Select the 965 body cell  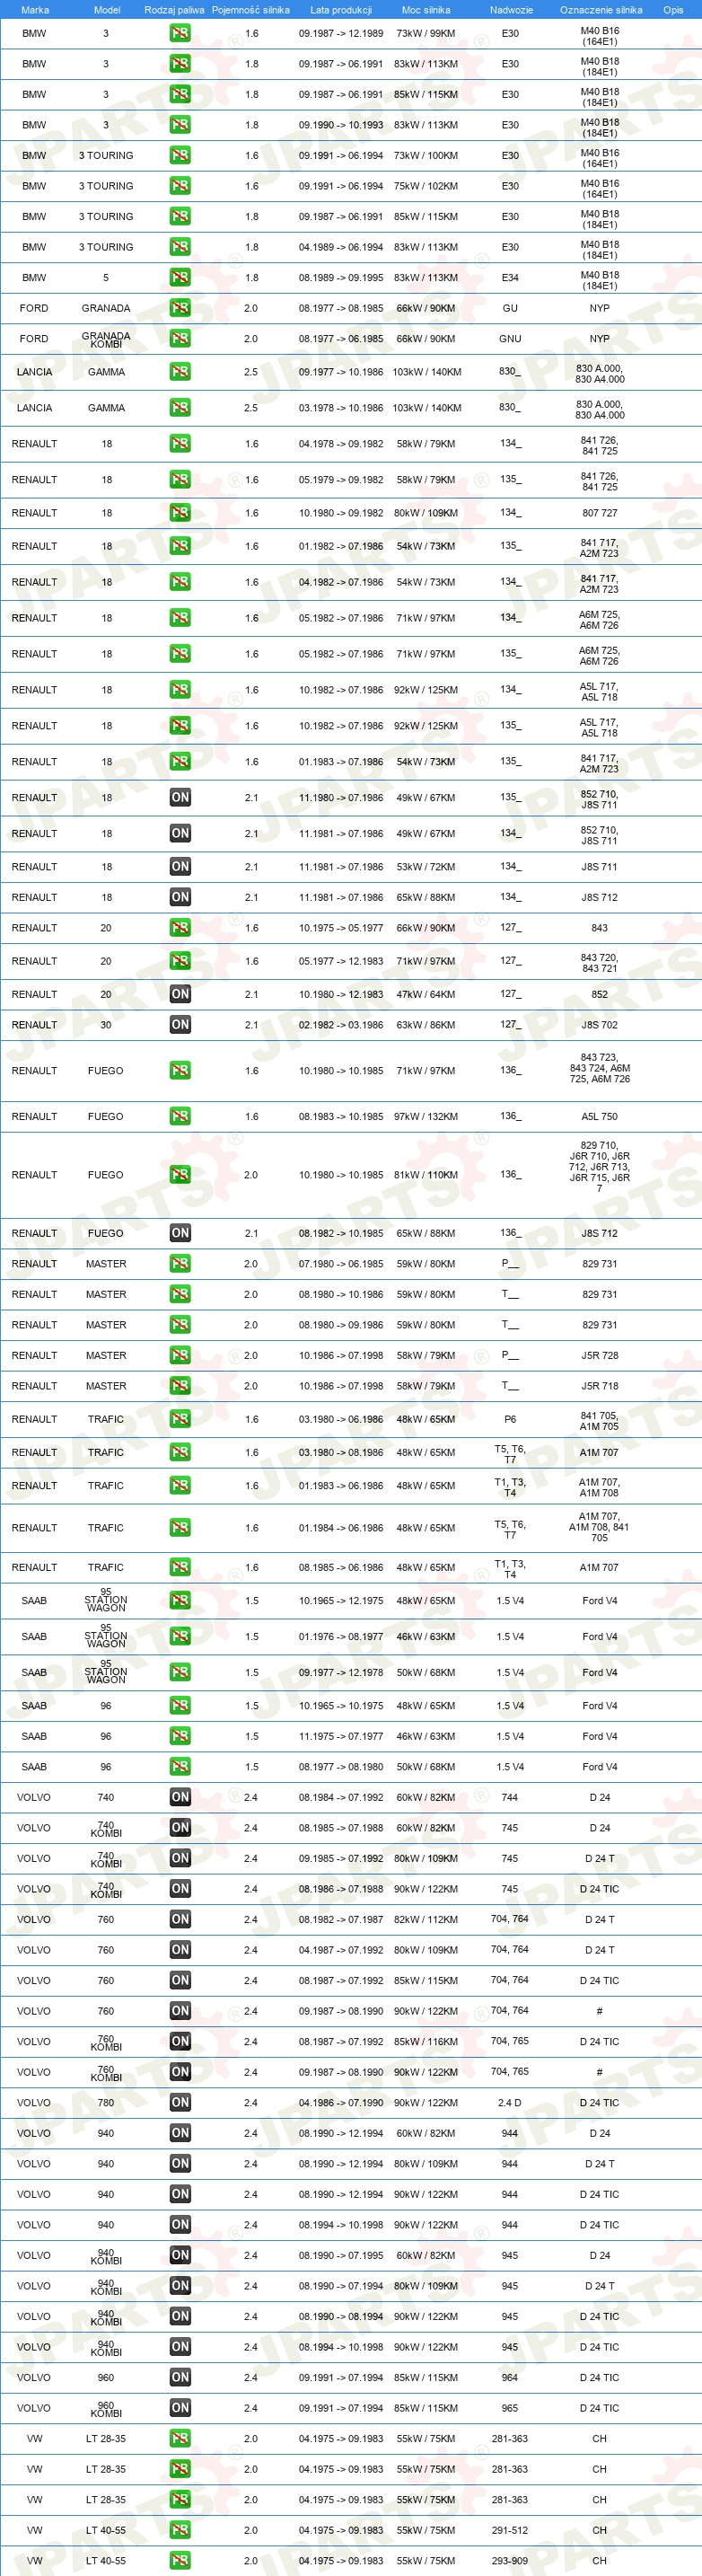coord(510,2408)
